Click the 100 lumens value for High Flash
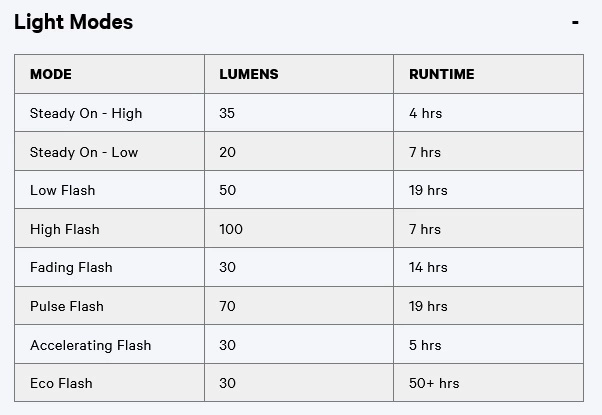 click(230, 229)
